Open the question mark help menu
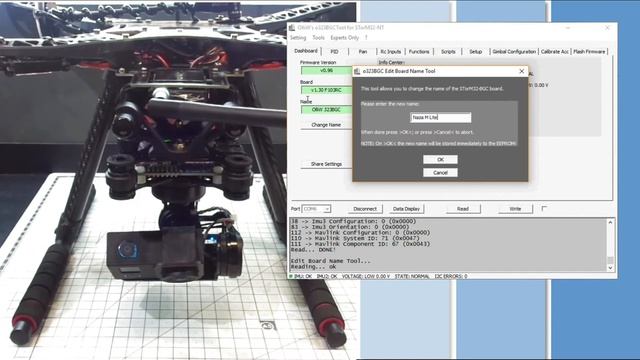 [366, 38]
